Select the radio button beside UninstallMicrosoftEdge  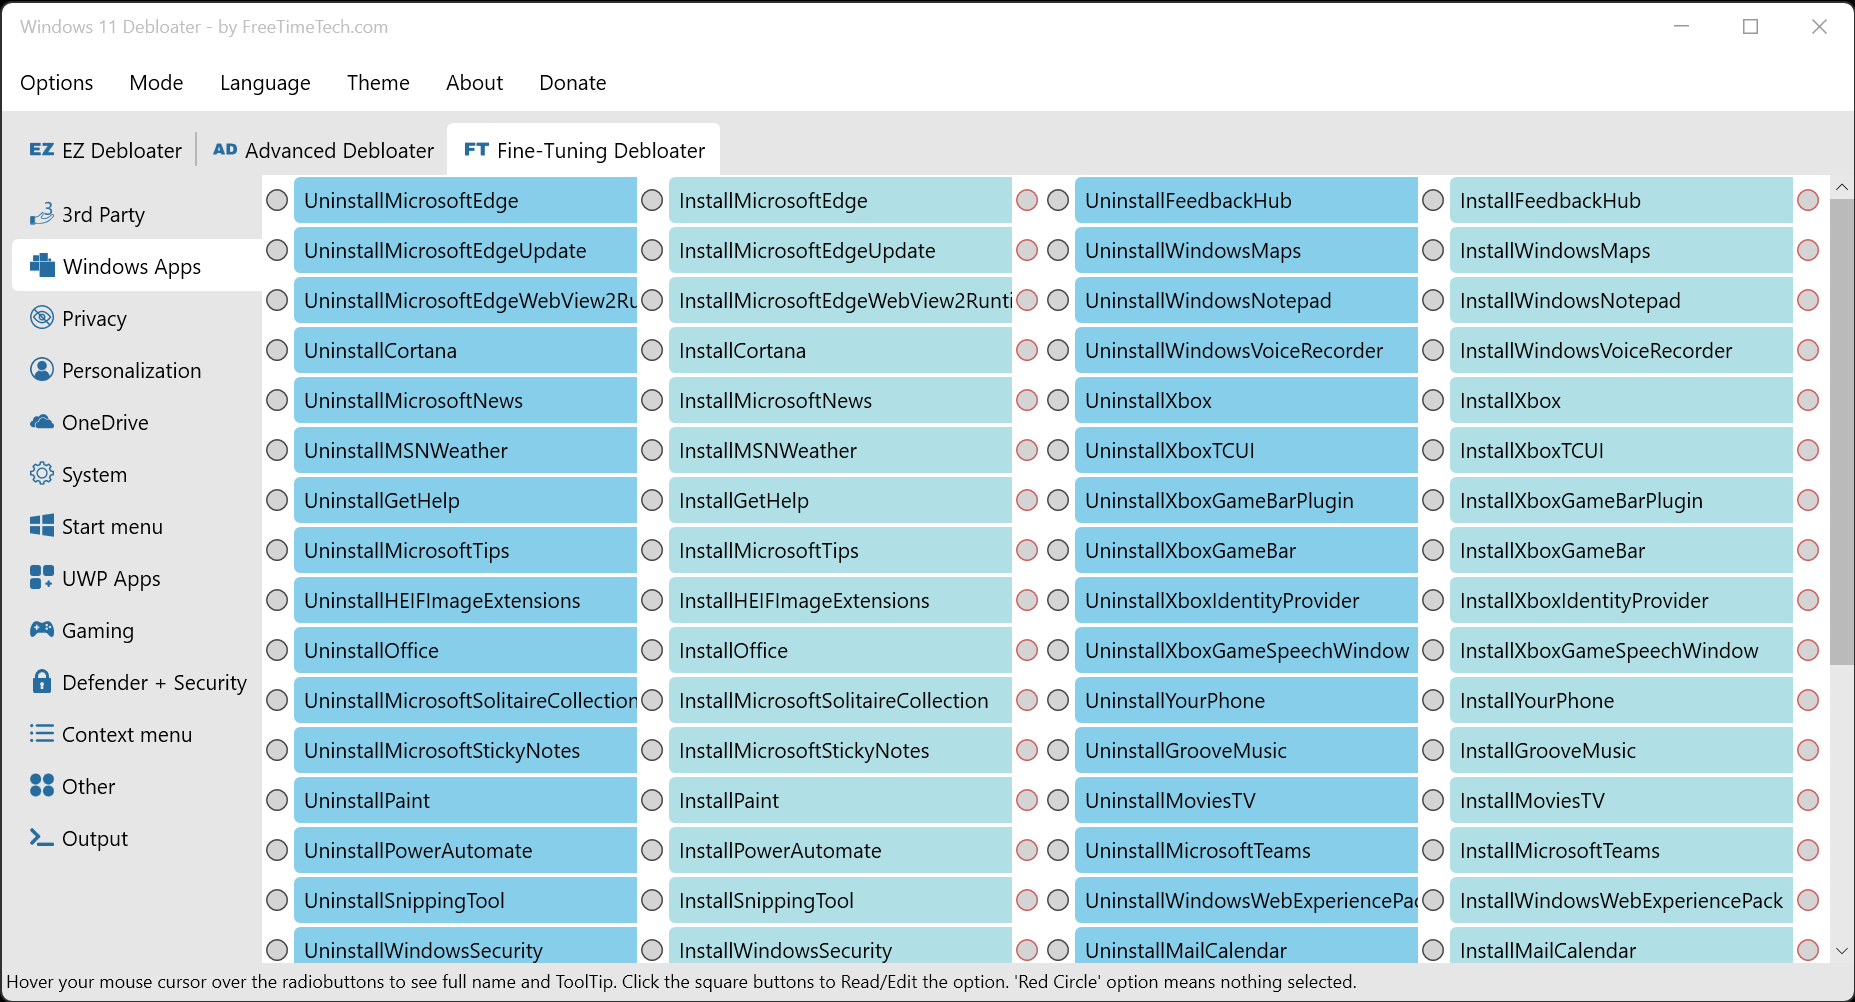(x=277, y=200)
